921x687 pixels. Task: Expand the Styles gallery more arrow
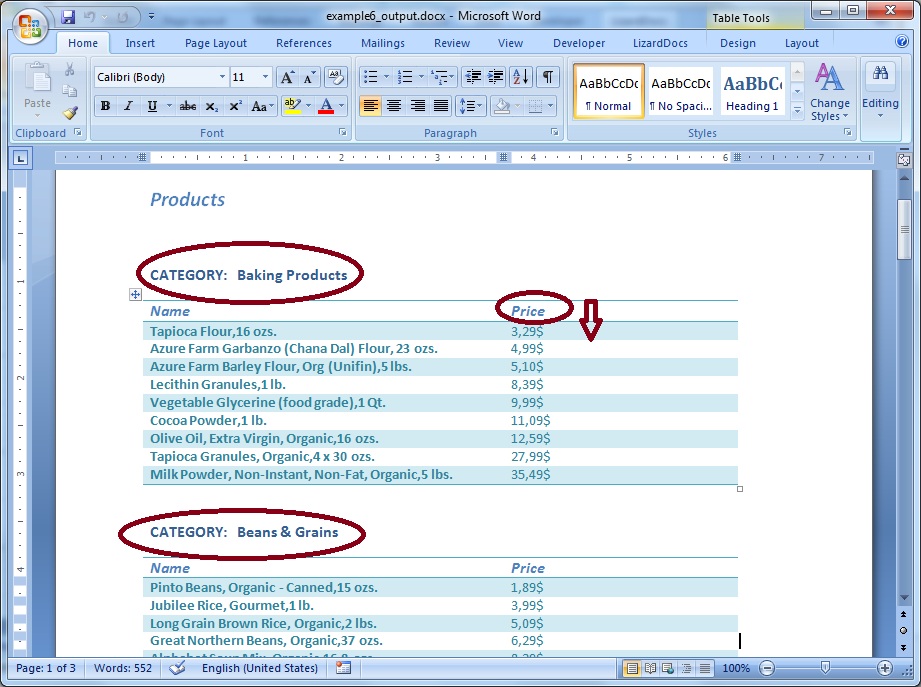point(797,110)
